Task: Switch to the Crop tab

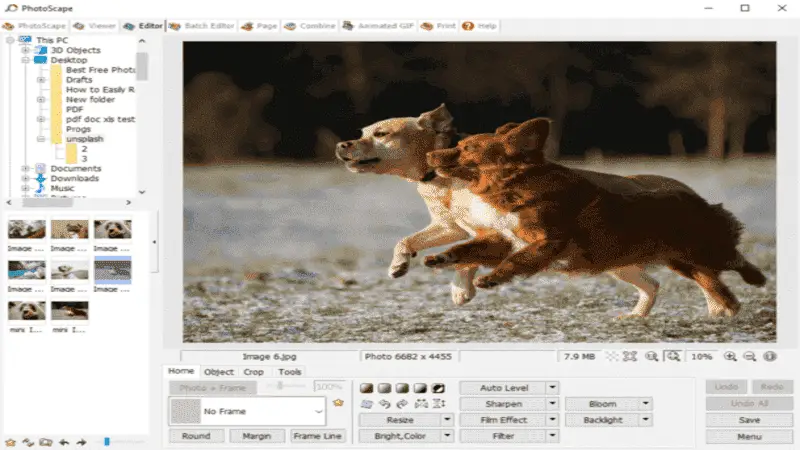Action: (254, 372)
